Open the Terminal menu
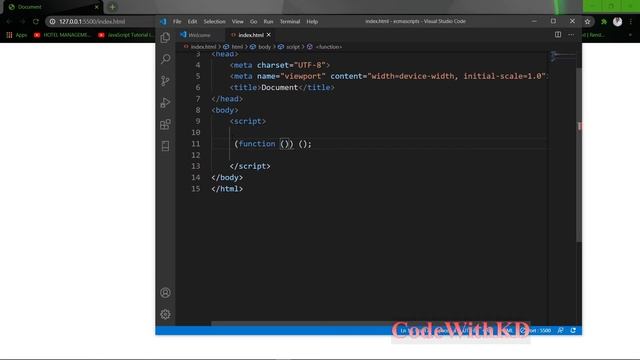 click(290, 21)
